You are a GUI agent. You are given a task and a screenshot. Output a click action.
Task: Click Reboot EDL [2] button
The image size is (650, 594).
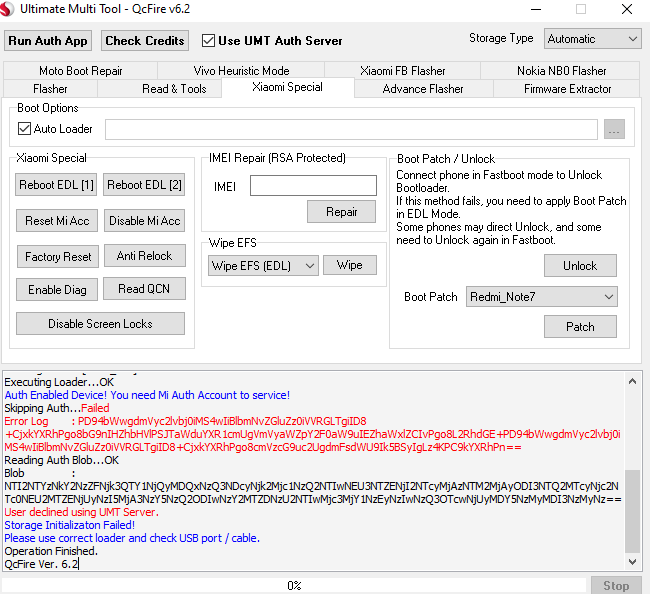click(x=144, y=184)
